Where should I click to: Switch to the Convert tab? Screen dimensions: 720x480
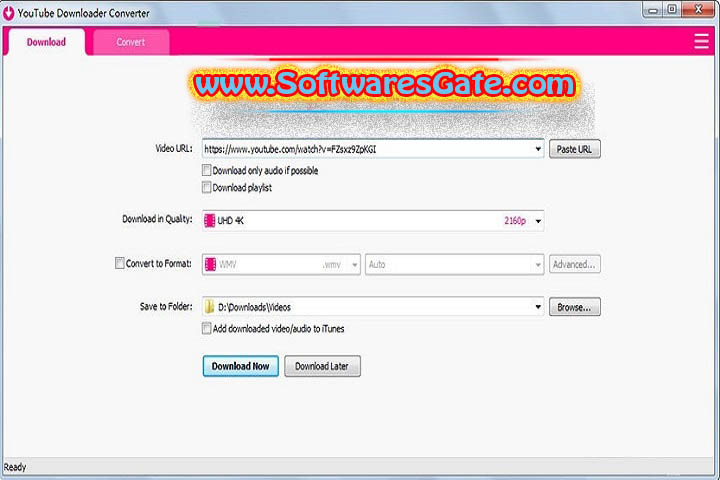pyautogui.click(x=131, y=42)
